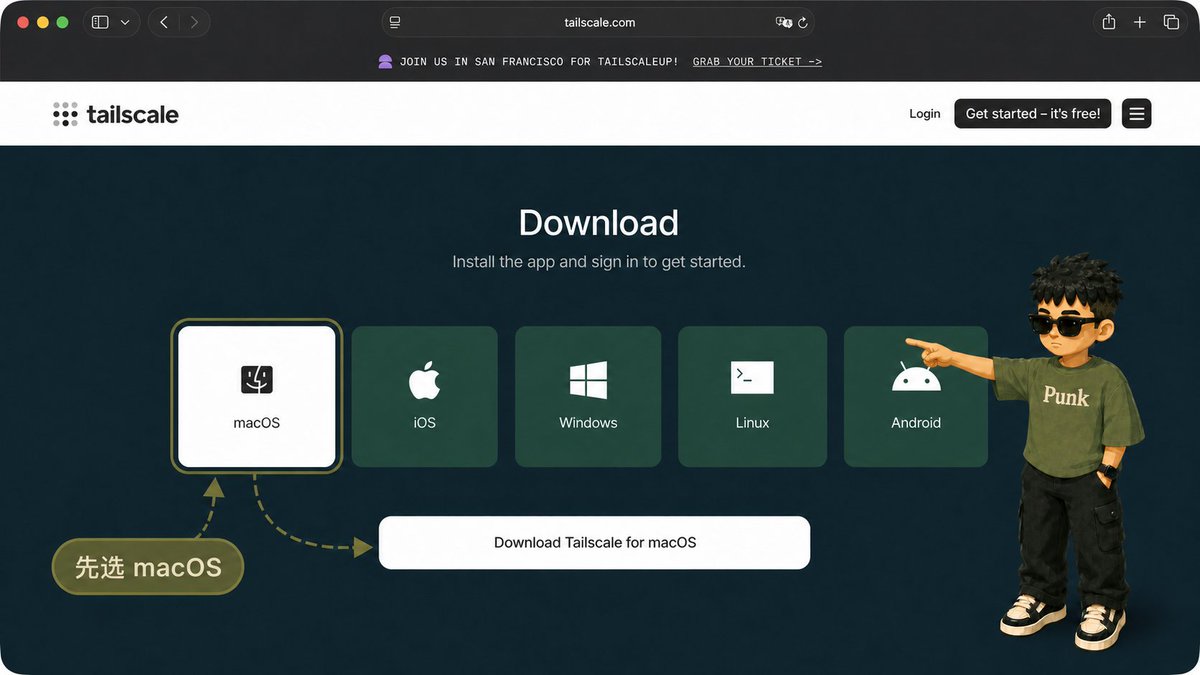Open the Login link
Image resolution: width=1200 pixels, height=675 pixels.
pos(925,114)
